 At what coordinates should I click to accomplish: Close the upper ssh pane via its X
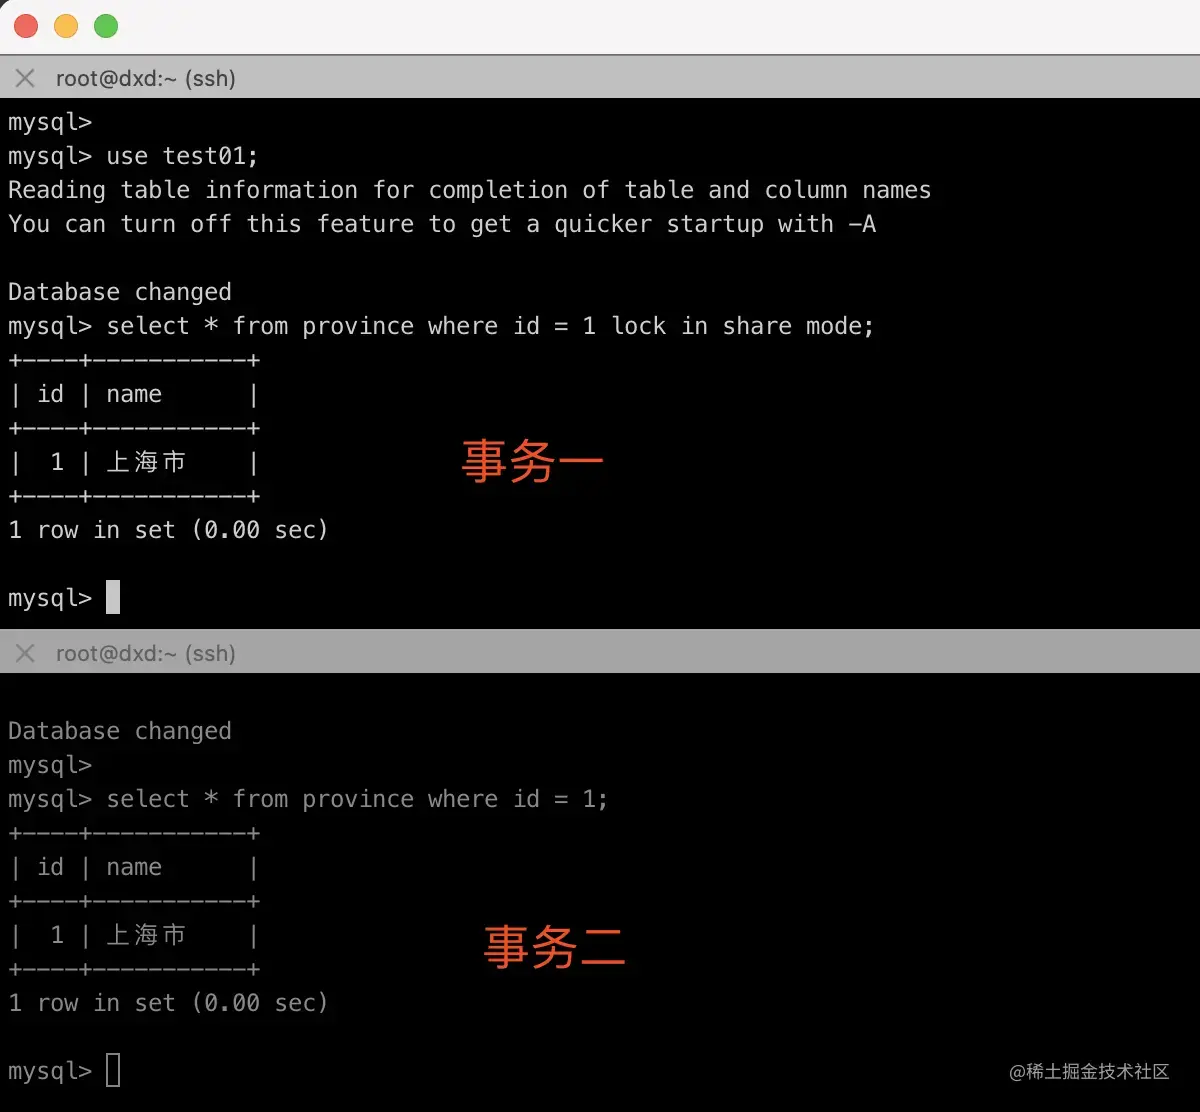[25, 78]
